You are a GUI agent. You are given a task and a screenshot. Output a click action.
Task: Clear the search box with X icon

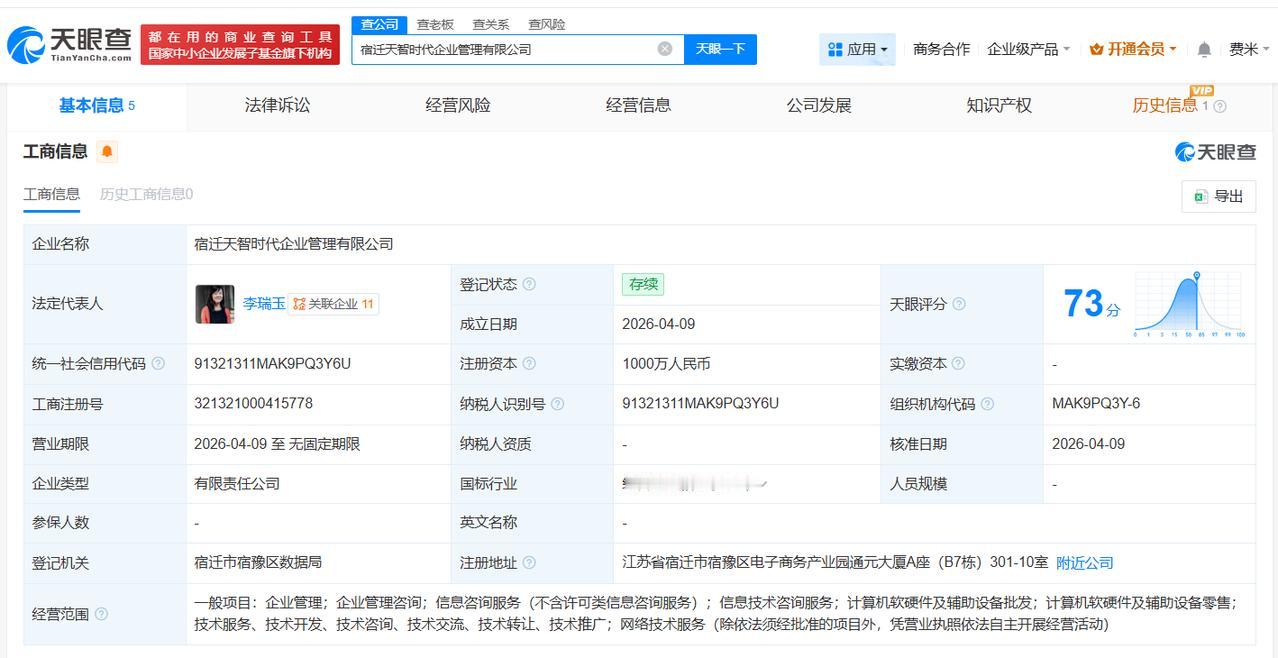pyautogui.click(x=664, y=49)
